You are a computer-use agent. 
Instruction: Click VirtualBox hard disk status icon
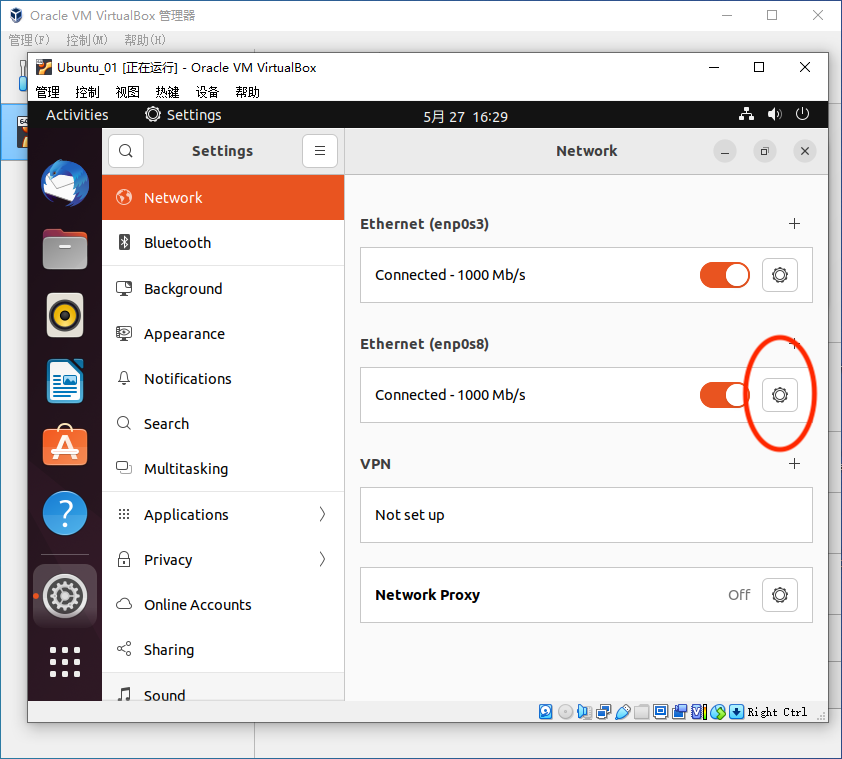pyautogui.click(x=546, y=712)
